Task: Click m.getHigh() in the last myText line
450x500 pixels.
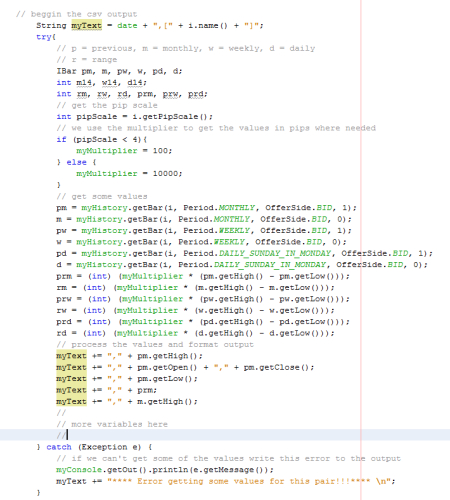Action: 165,401
